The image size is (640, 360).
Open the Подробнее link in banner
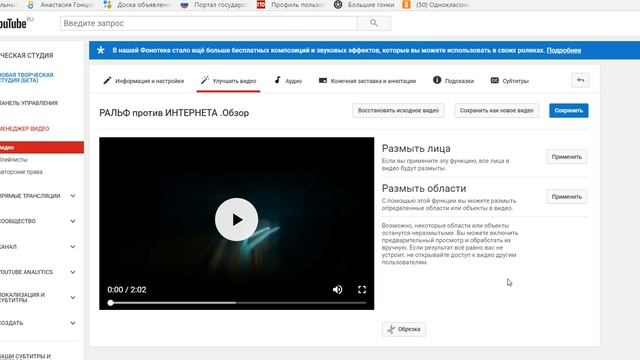[x=564, y=50]
